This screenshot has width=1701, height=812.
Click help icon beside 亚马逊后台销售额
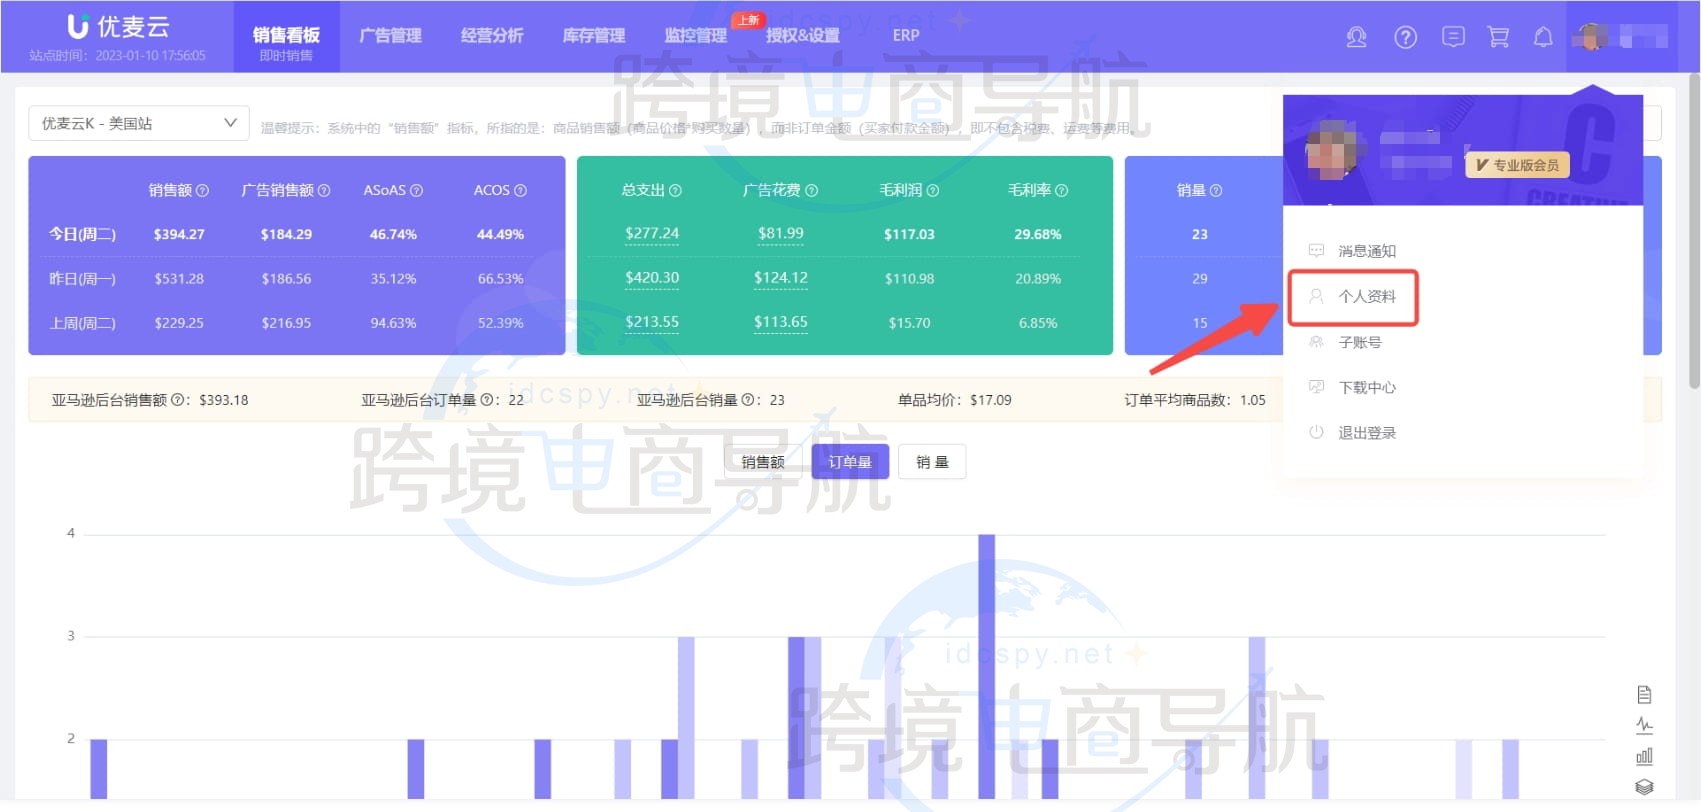[x=177, y=400]
